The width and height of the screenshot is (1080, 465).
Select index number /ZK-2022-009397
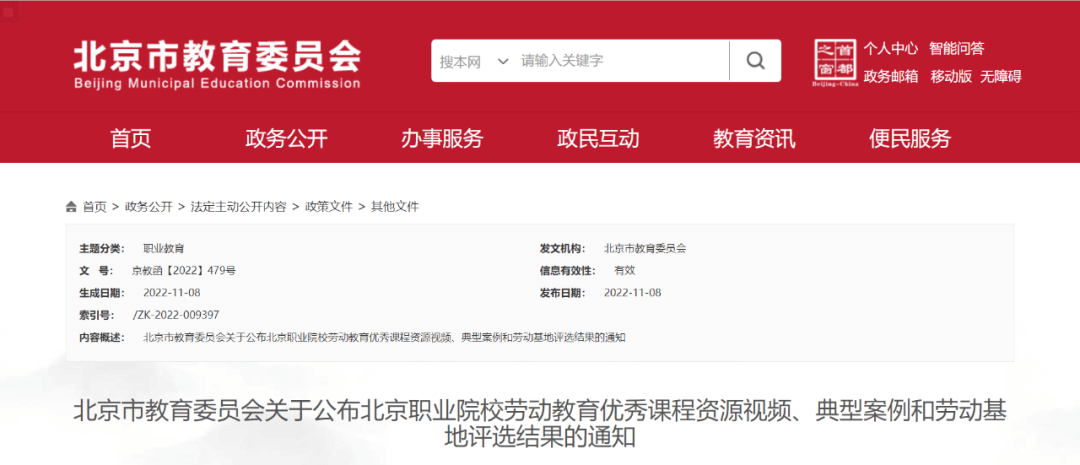176,315
